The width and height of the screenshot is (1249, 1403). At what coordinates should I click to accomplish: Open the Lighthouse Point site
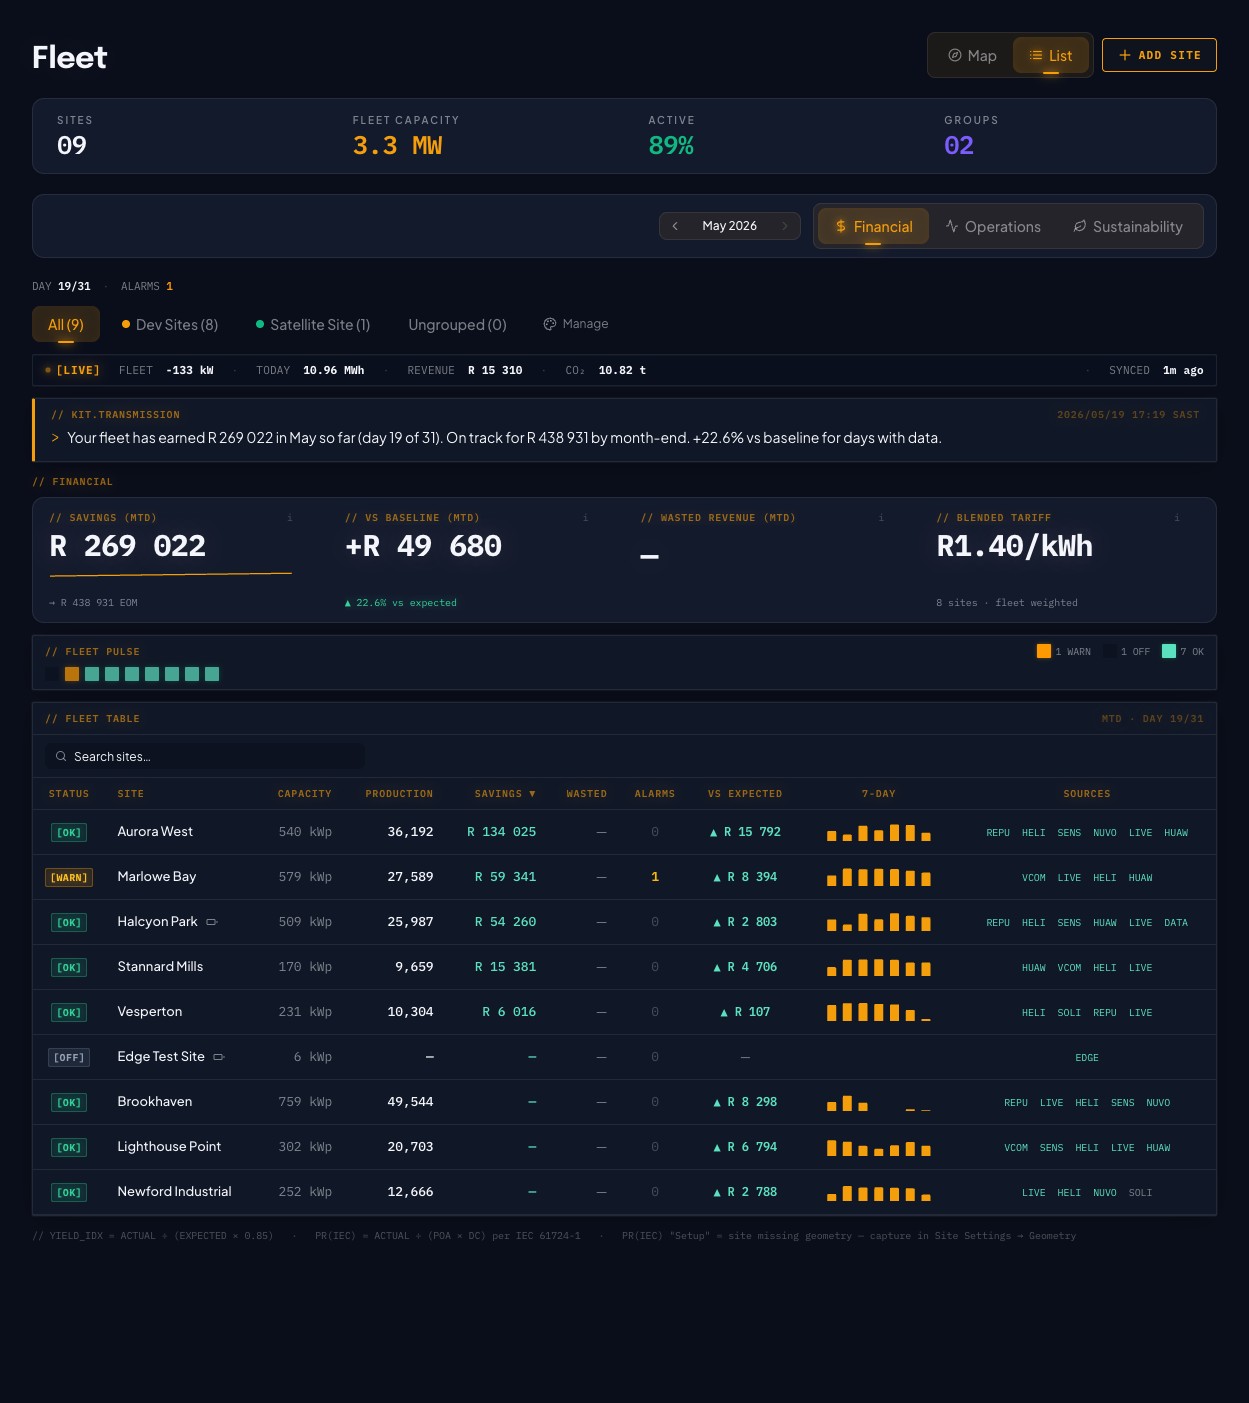[x=169, y=1147]
